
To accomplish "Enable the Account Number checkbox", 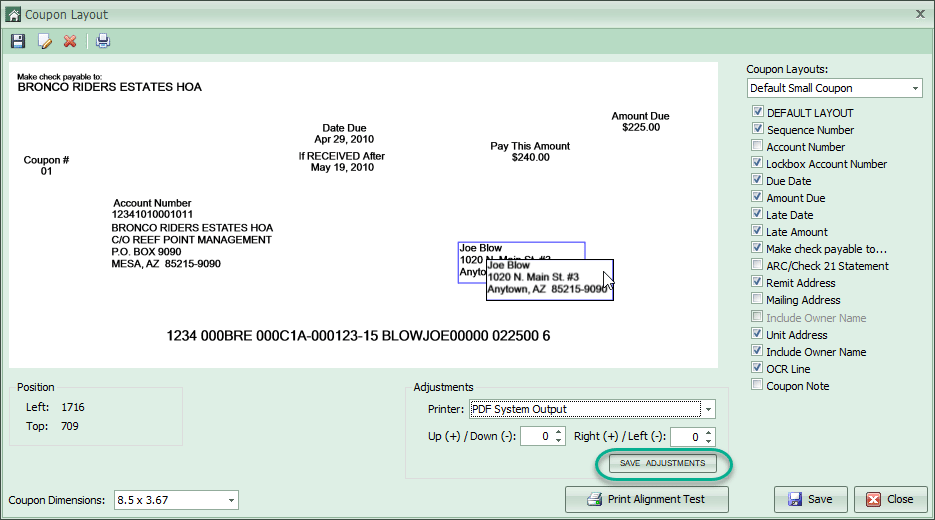I will coord(757,146).
